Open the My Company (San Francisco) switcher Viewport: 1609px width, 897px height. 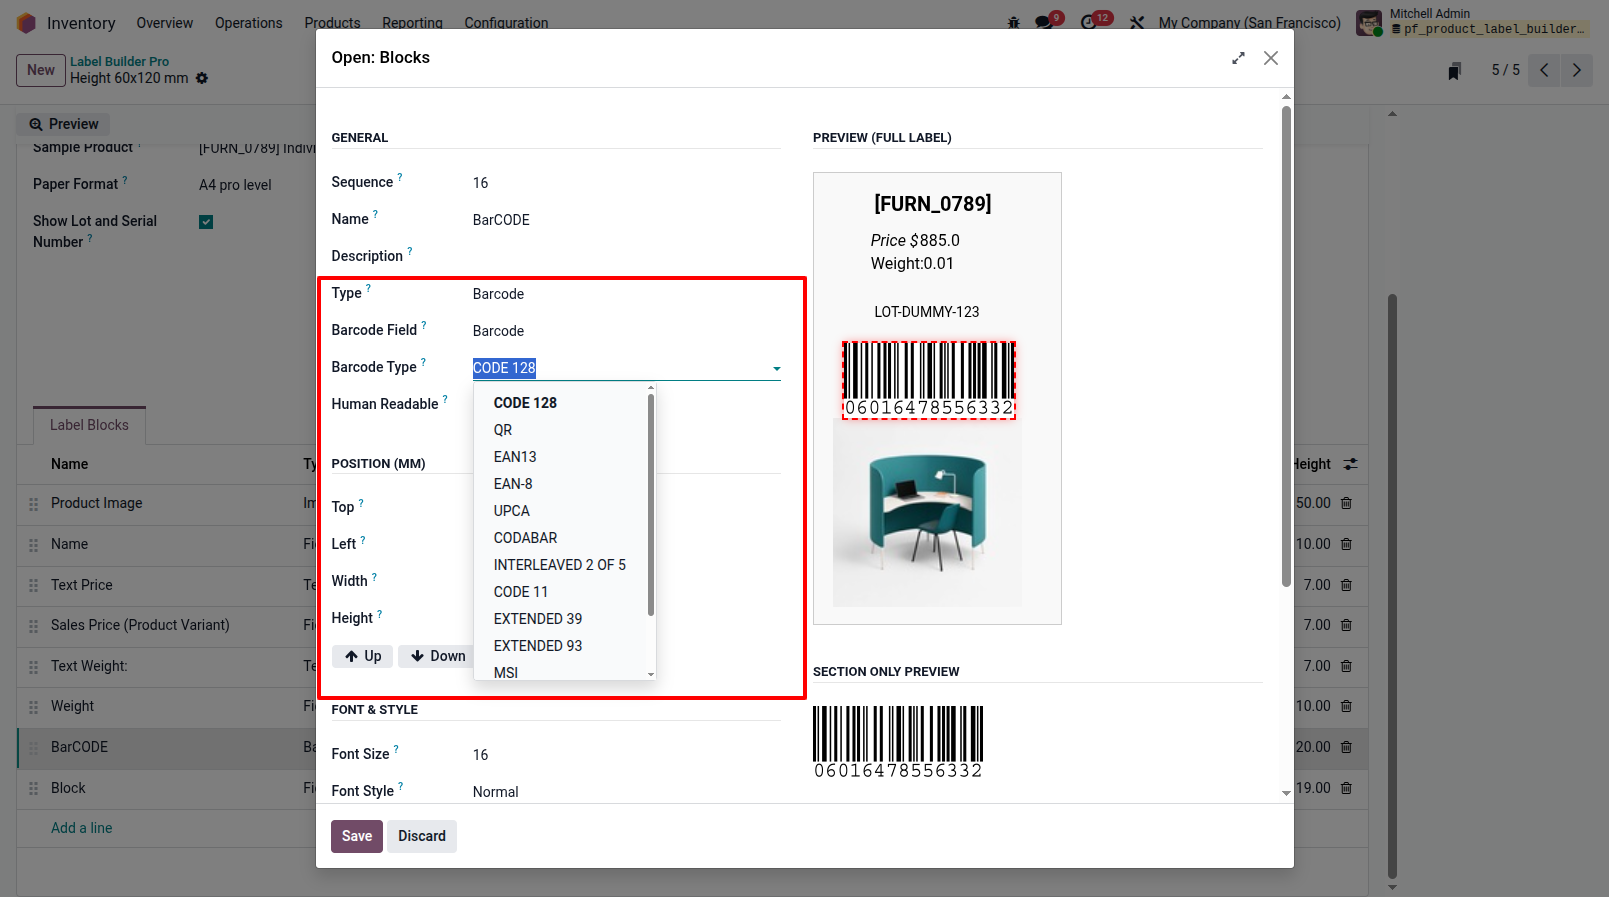click(x=1250, y=22)
